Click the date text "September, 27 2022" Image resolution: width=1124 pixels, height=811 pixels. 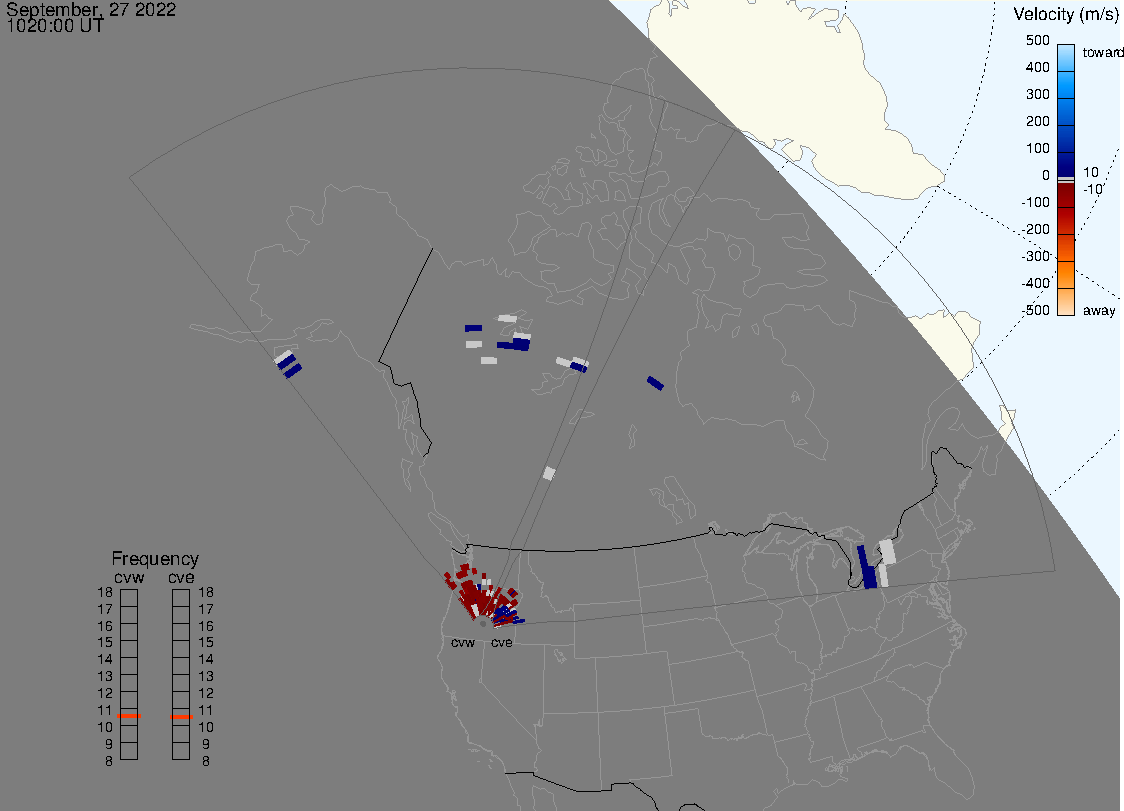click(91, 10)
